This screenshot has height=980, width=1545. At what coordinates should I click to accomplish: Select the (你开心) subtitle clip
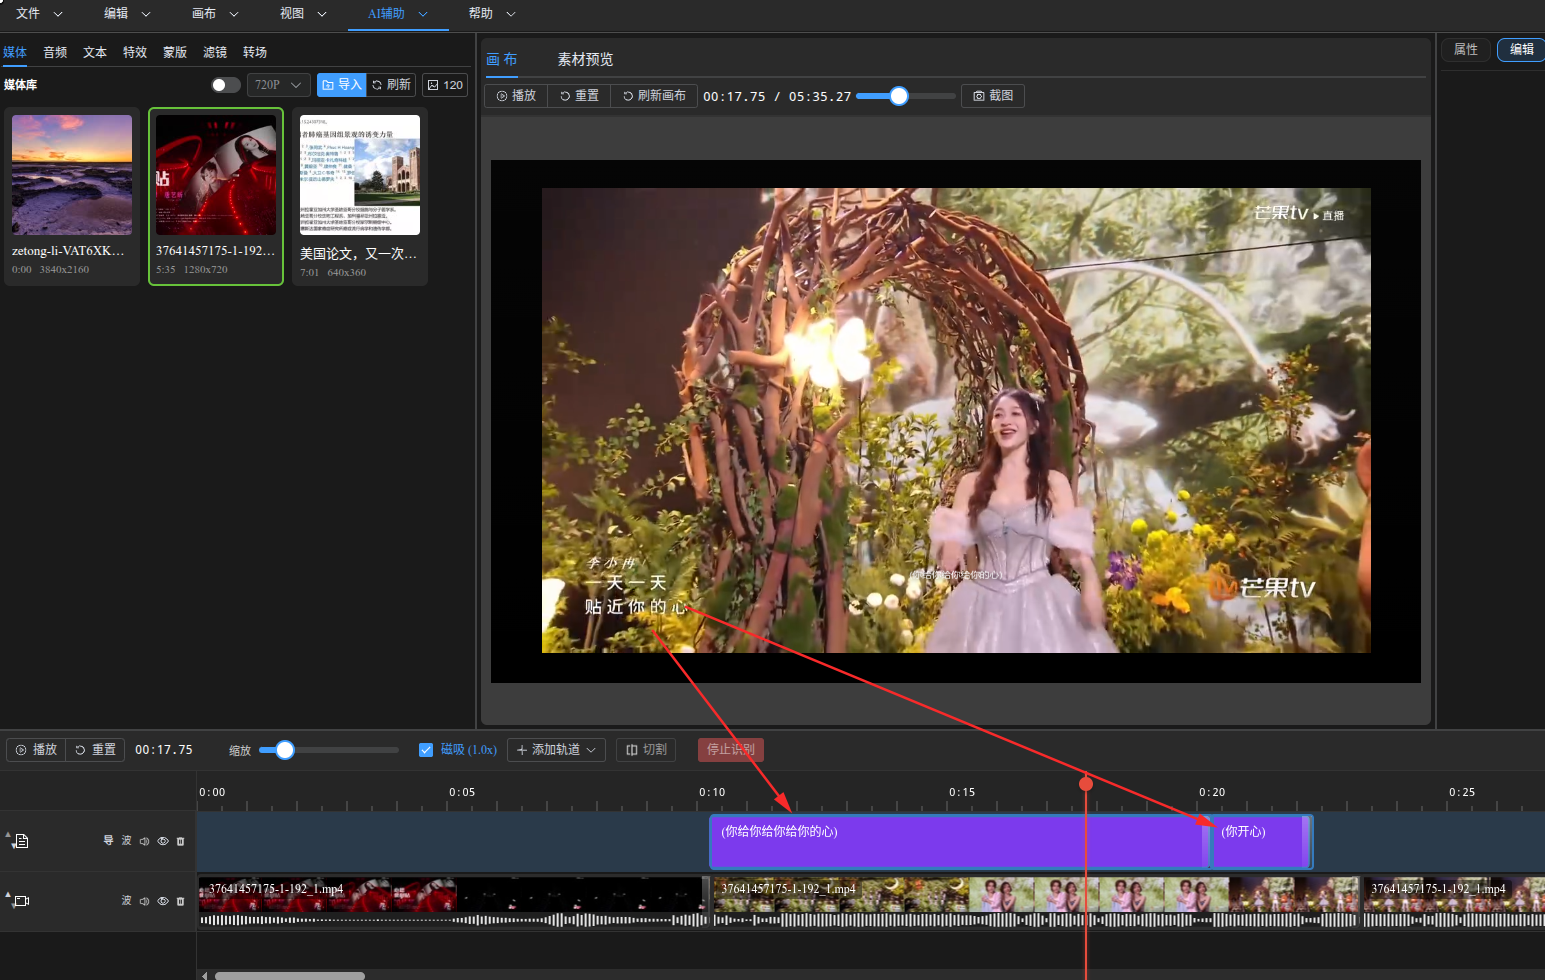point(1261,842)
